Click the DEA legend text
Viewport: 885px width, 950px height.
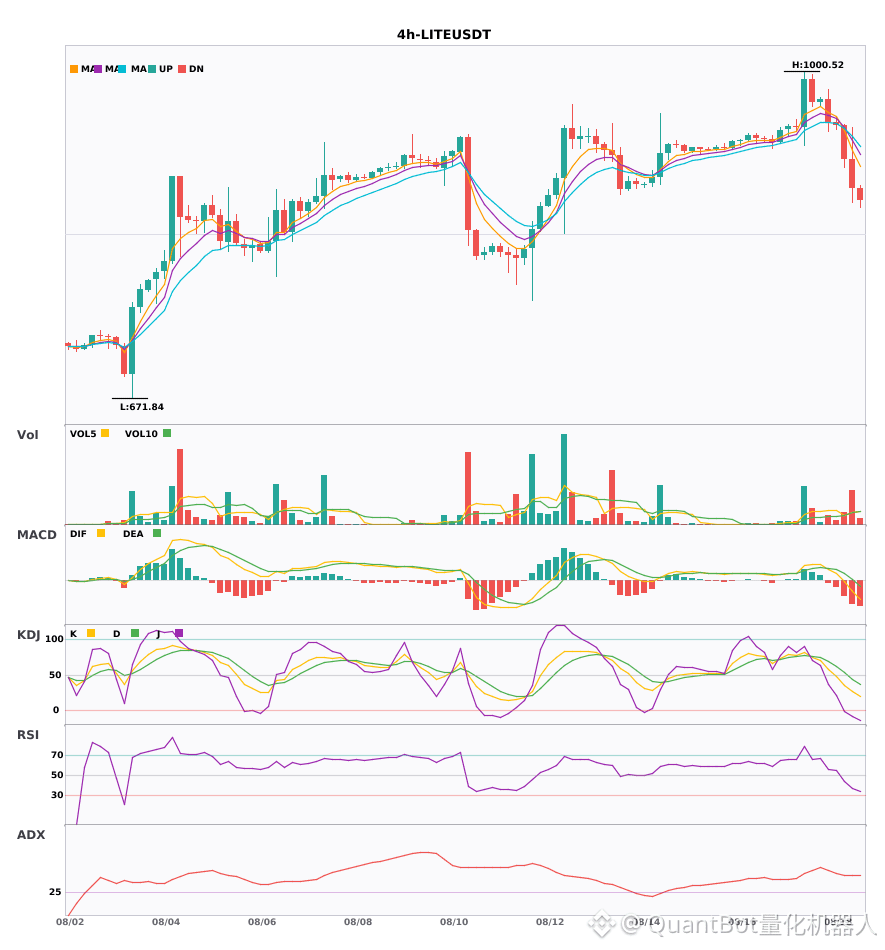[x=133, y=534]
